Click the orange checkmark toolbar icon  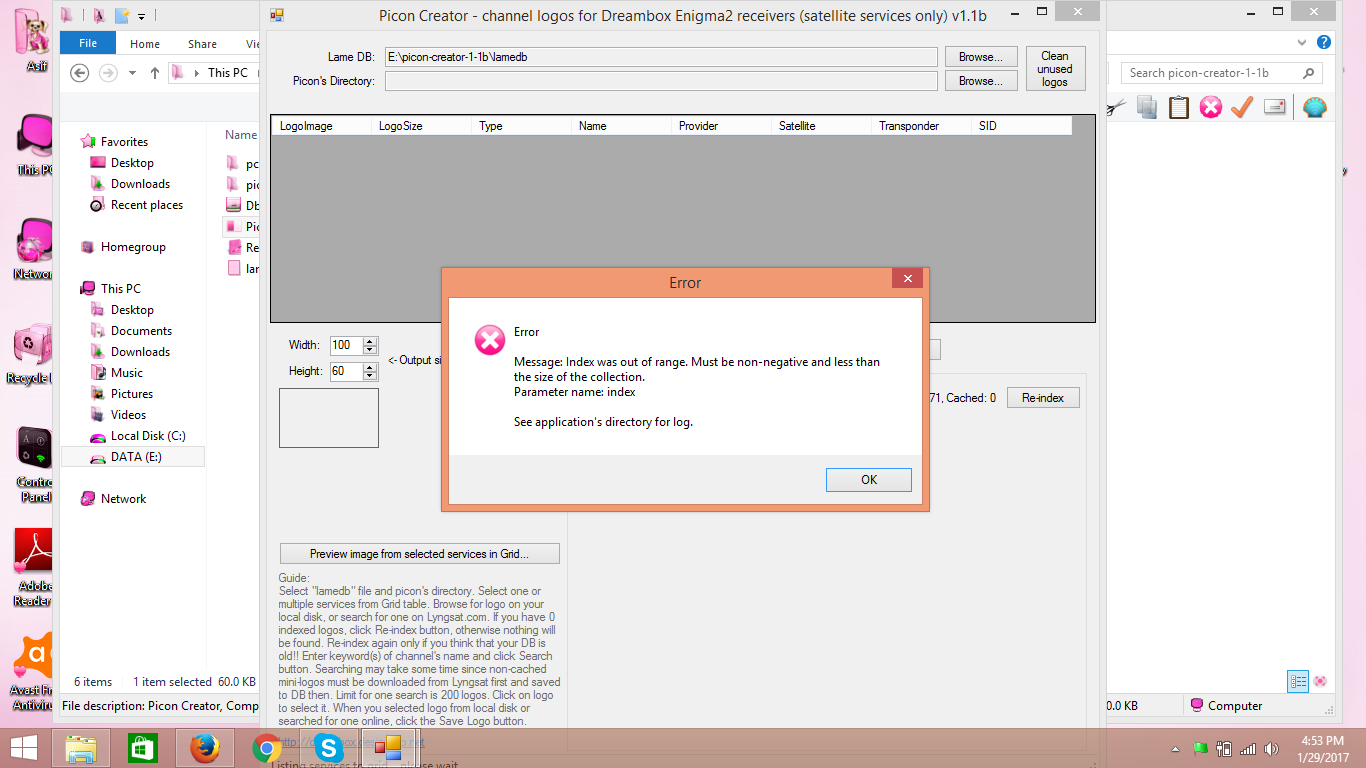click(x=1242, y=107)
